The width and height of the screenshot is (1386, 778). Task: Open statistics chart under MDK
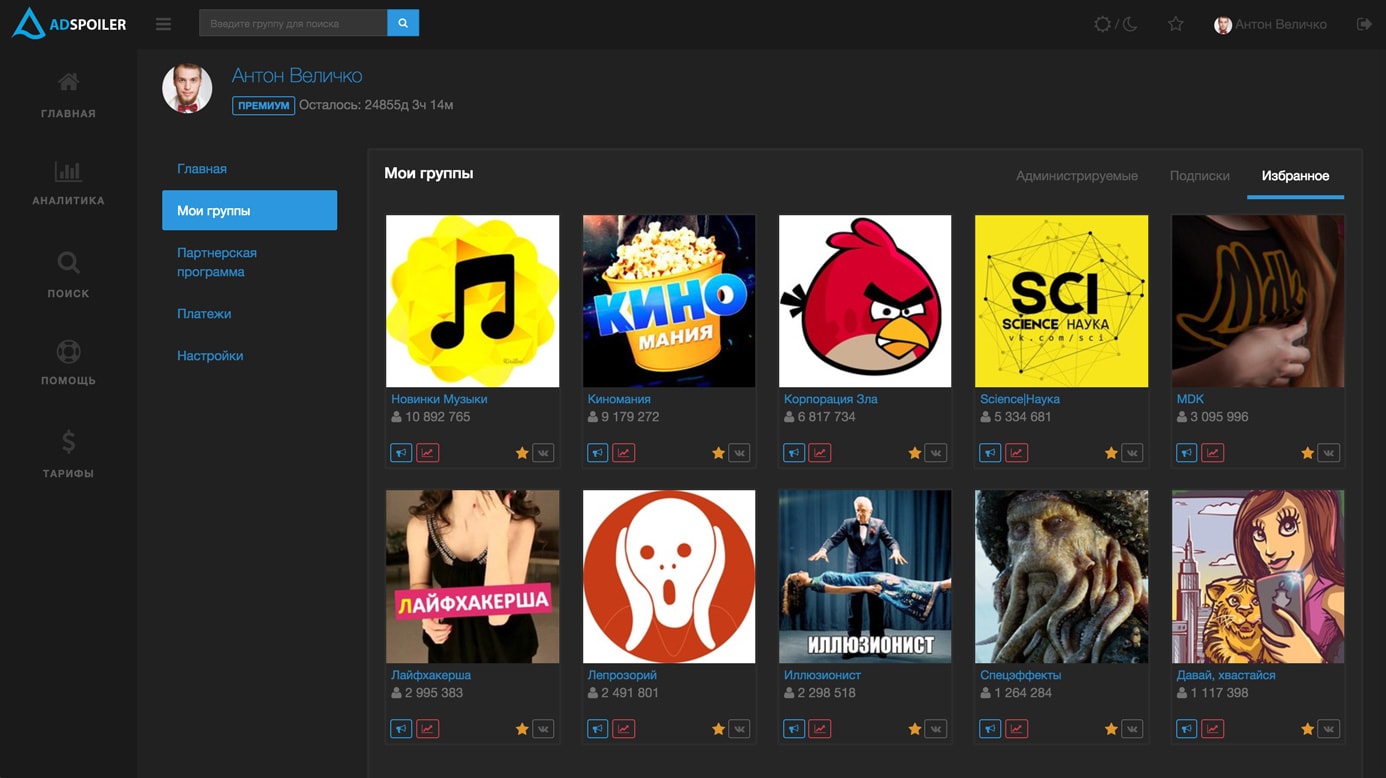[x=1213, y=453]
